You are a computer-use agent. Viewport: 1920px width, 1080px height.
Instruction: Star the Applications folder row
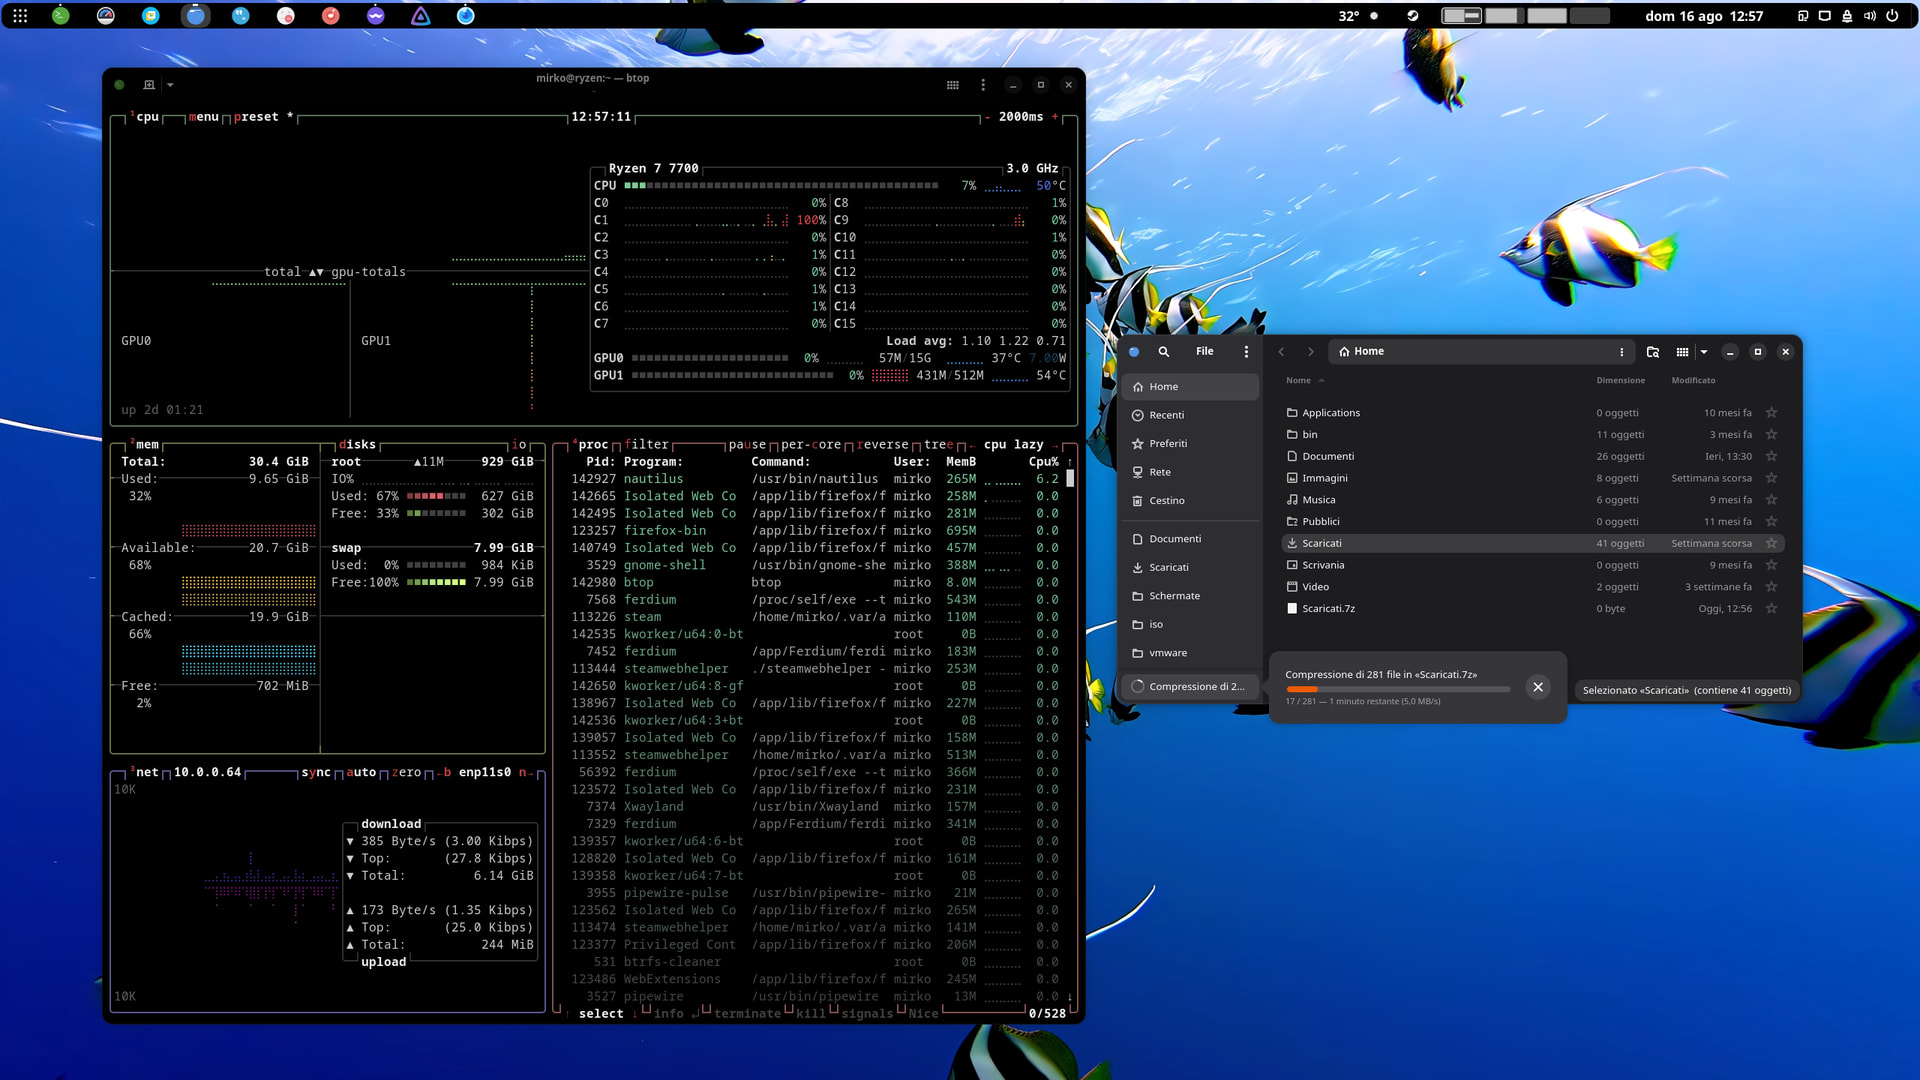(x=1771, y=413)
